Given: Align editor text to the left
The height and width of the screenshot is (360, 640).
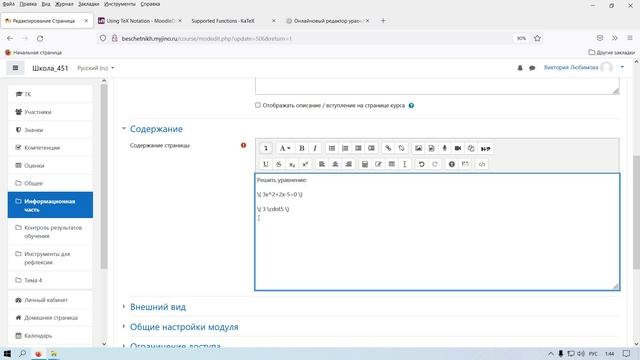Looking at the screenshot, I should click(322, 164).
